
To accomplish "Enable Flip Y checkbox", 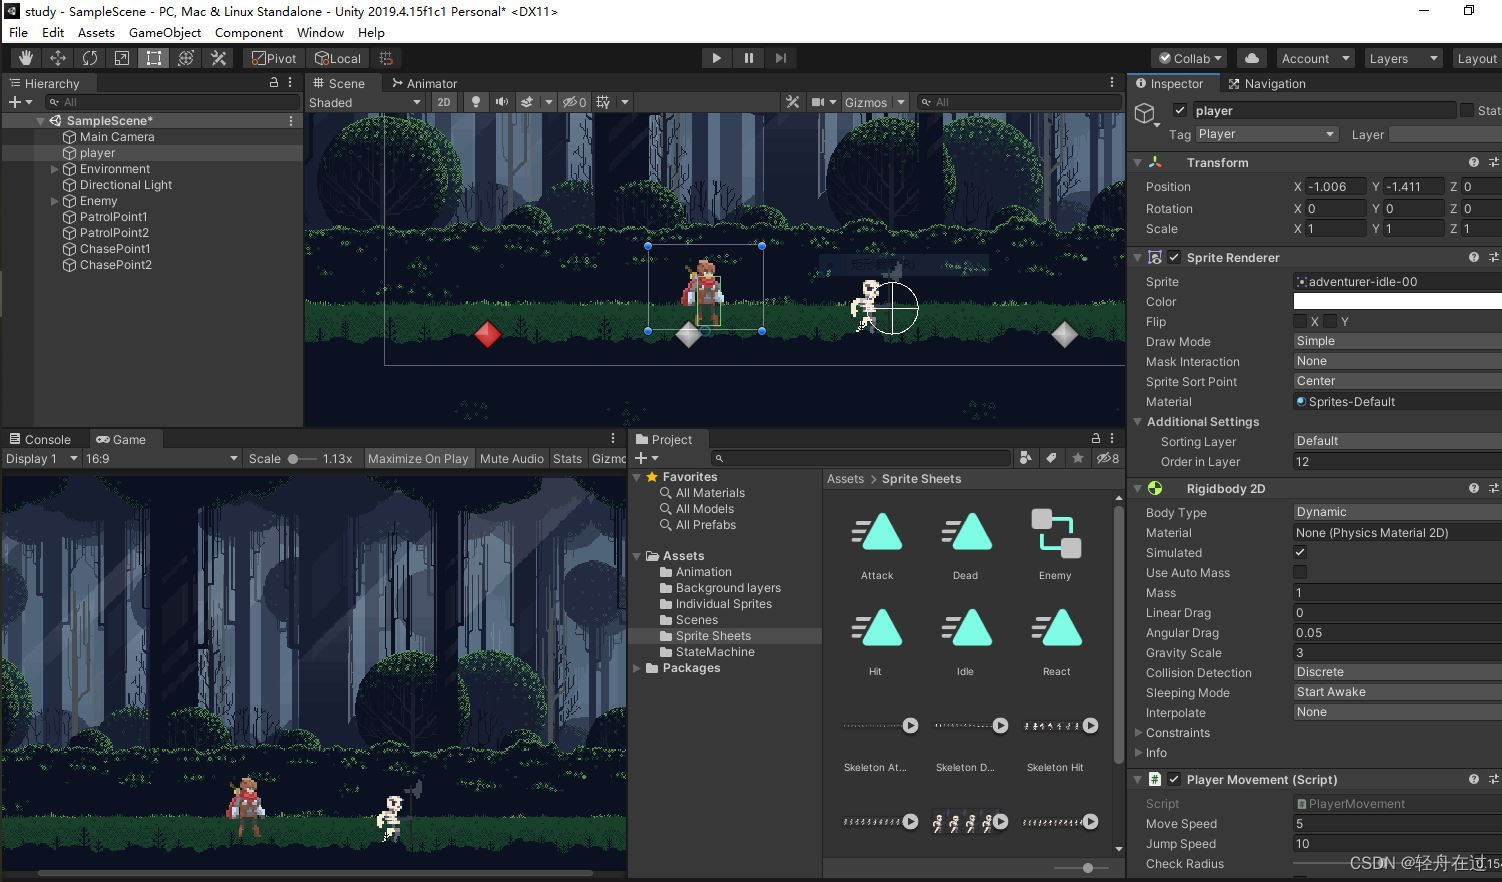I will pos(1330,321).
